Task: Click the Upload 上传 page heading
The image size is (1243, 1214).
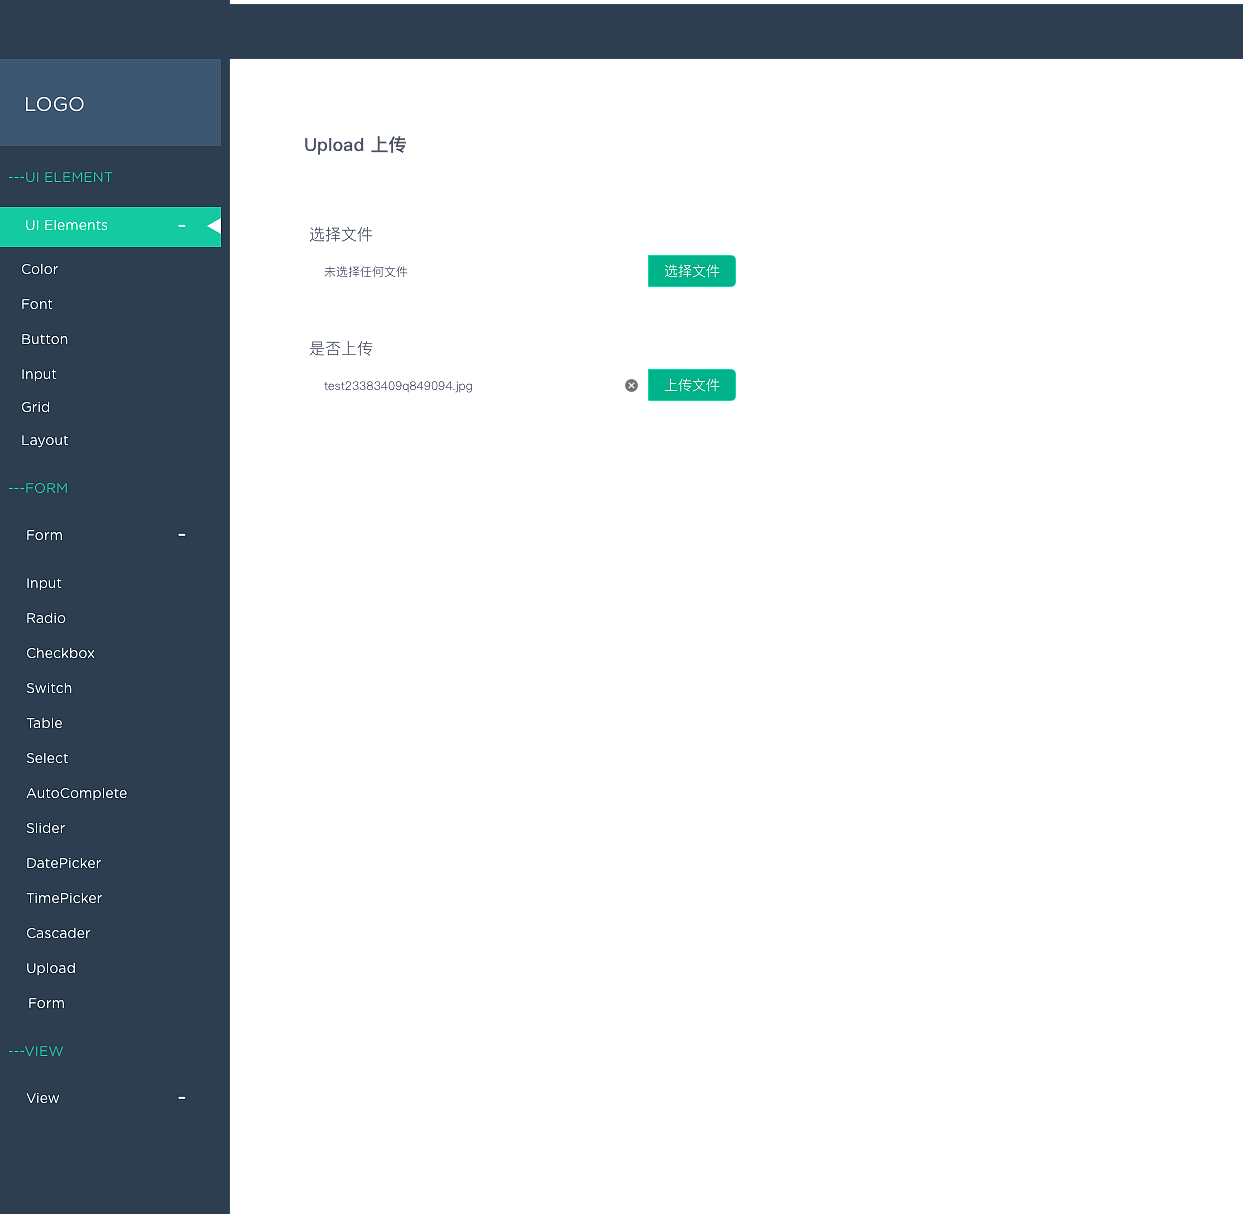Action: (x=355, y=145)
